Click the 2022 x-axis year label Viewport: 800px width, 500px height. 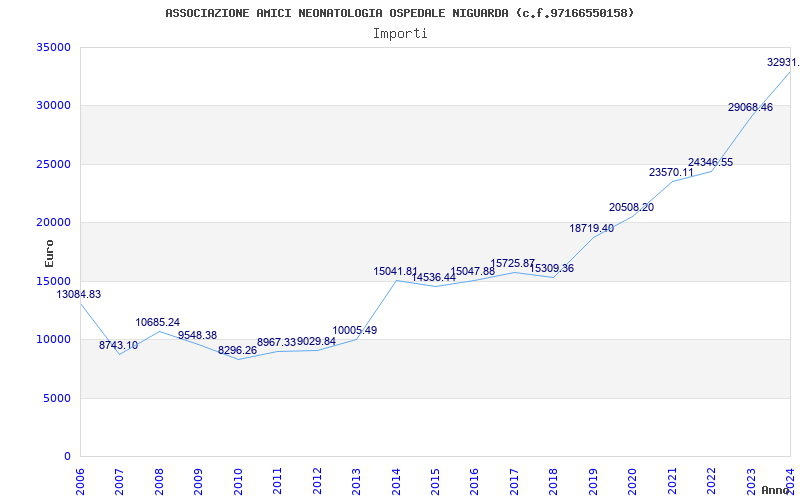[711, 480]
